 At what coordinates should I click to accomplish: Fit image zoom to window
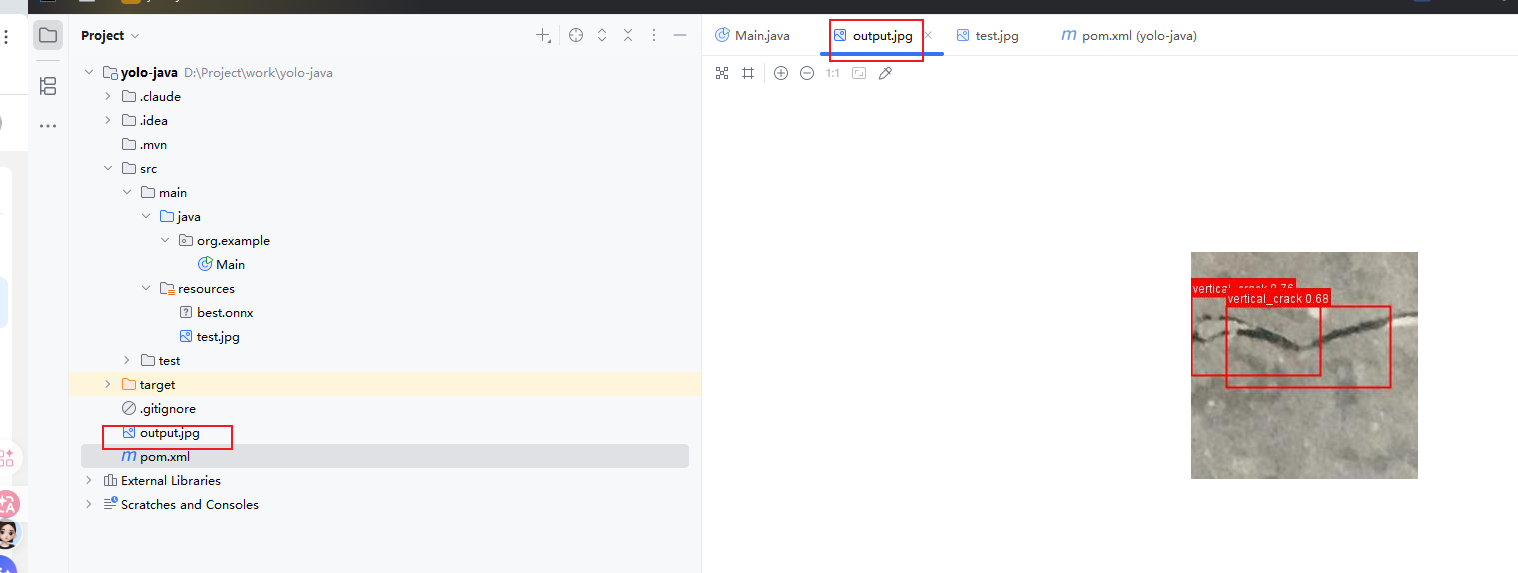coord(859,73)
